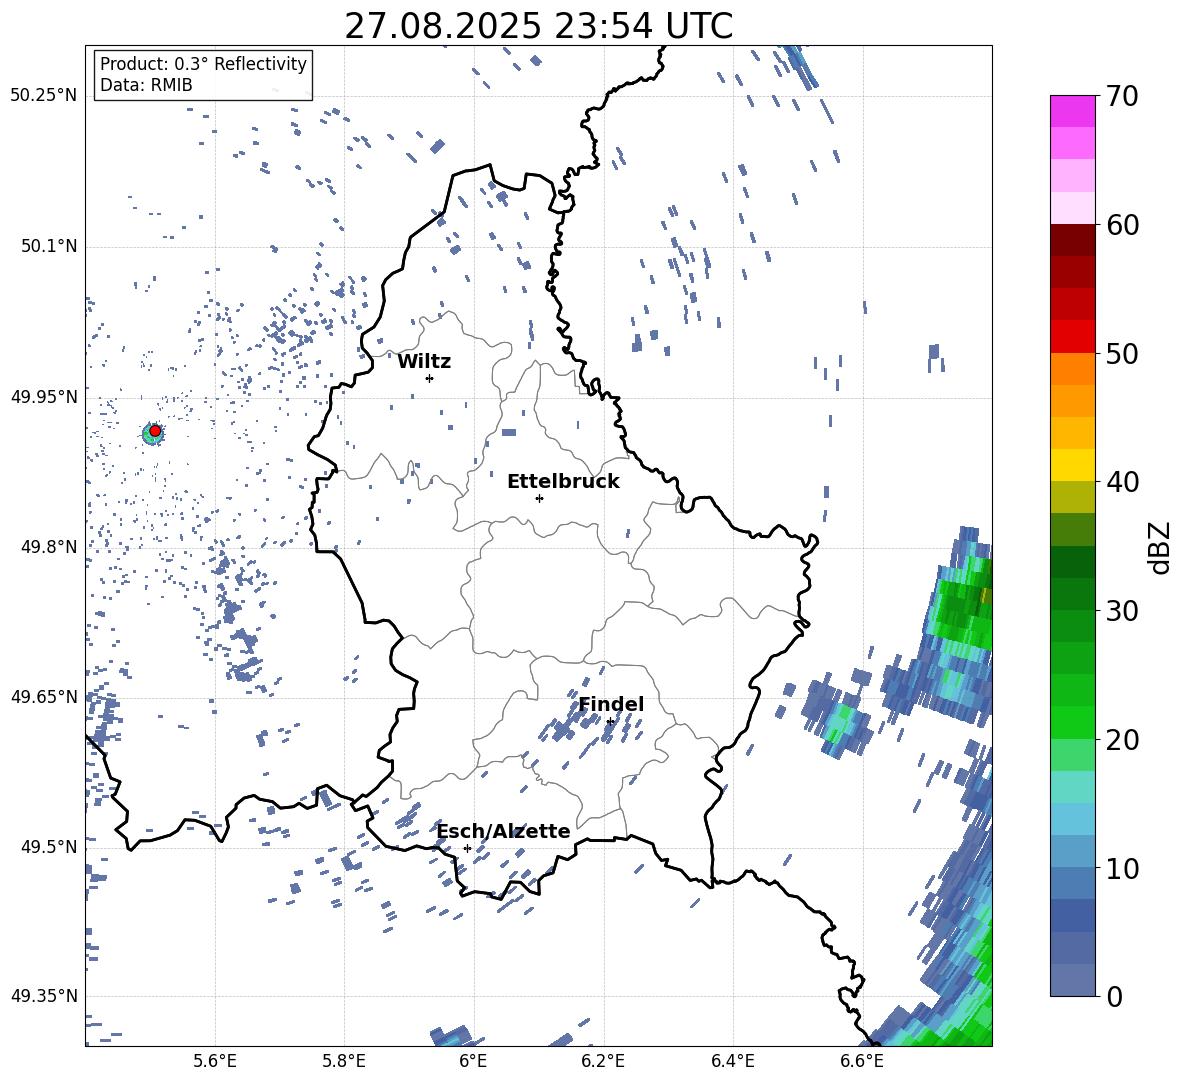The image size is (1184, 1081).
Task: Click the light blue colorbar segment between 10 and 20
Action: coord(1072,819)
